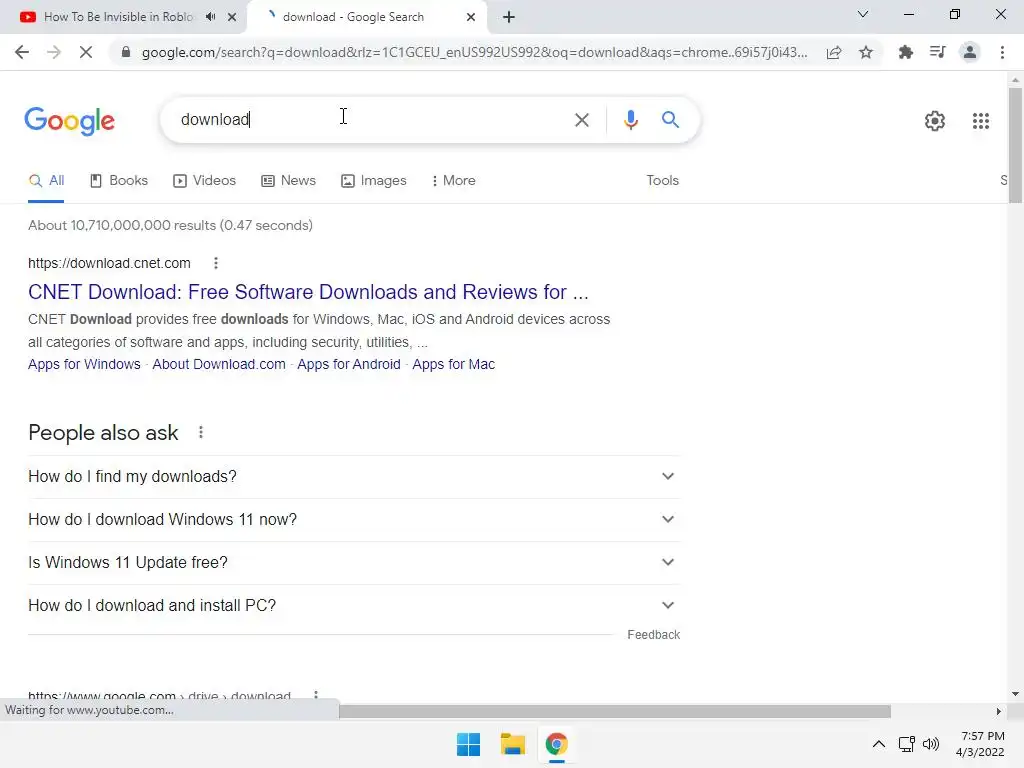This screenshot has width=1024, height=768.
Task: Close the download Google Search tab
Action: click(471, 17)
